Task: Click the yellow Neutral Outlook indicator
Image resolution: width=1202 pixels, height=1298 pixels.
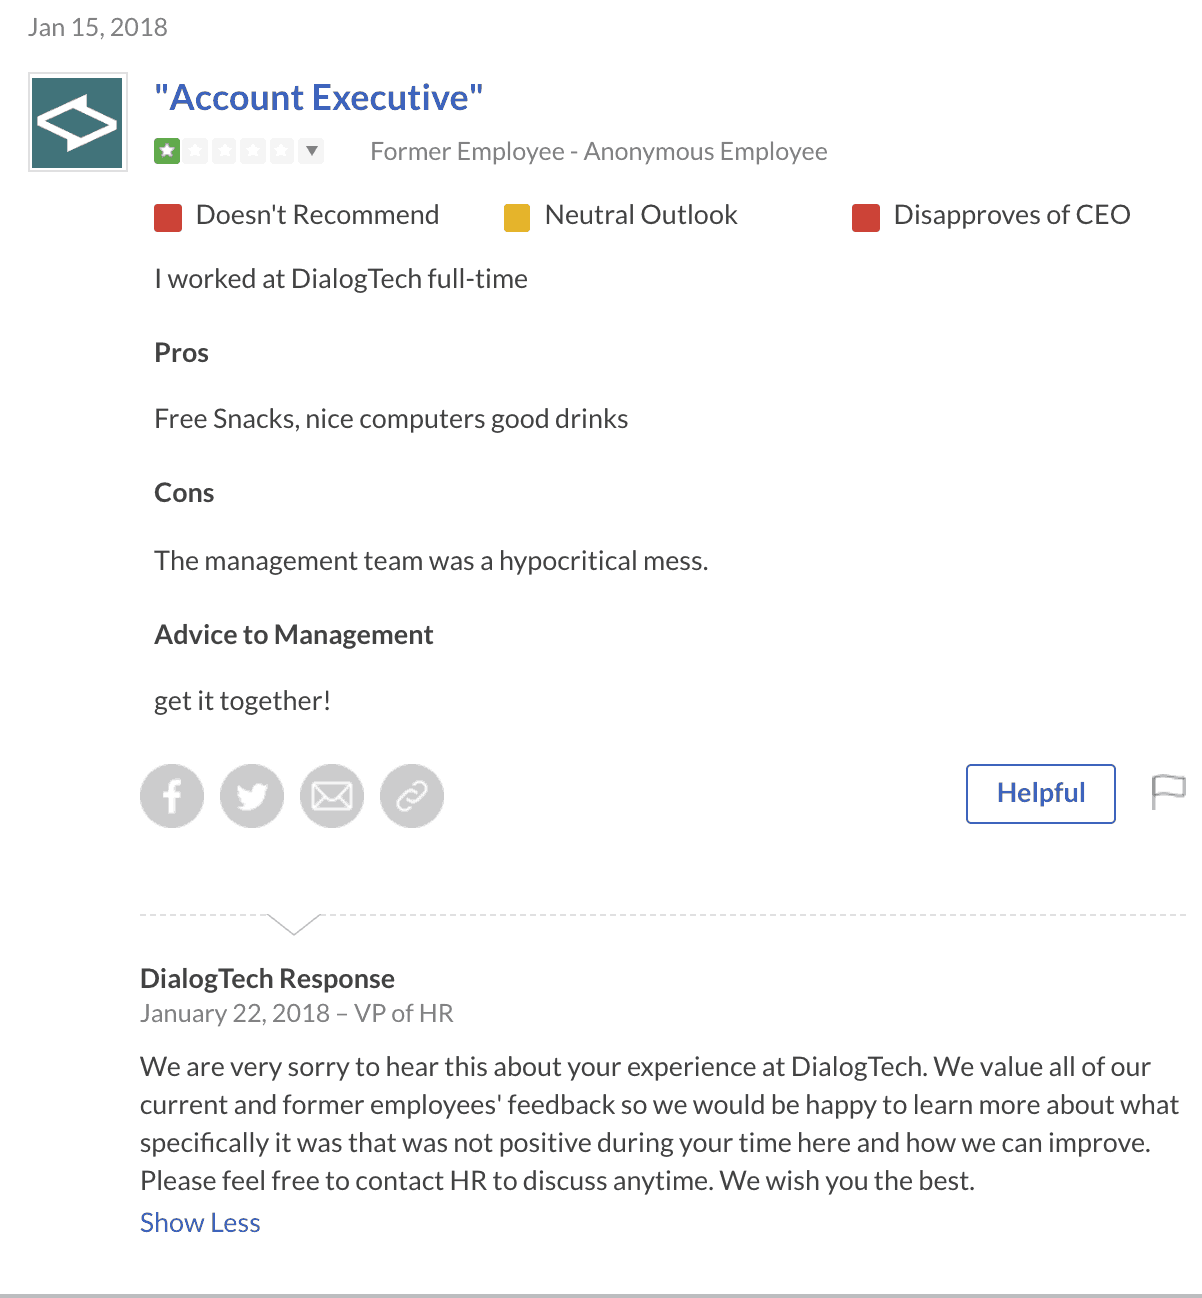Action: pyautogui.click(x=516, y=216)
